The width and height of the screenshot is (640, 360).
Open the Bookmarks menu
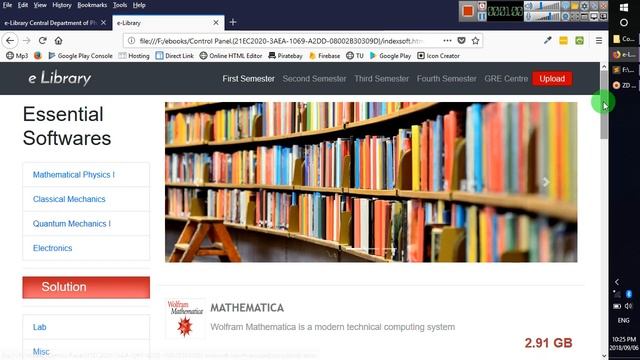click(92, 5)
